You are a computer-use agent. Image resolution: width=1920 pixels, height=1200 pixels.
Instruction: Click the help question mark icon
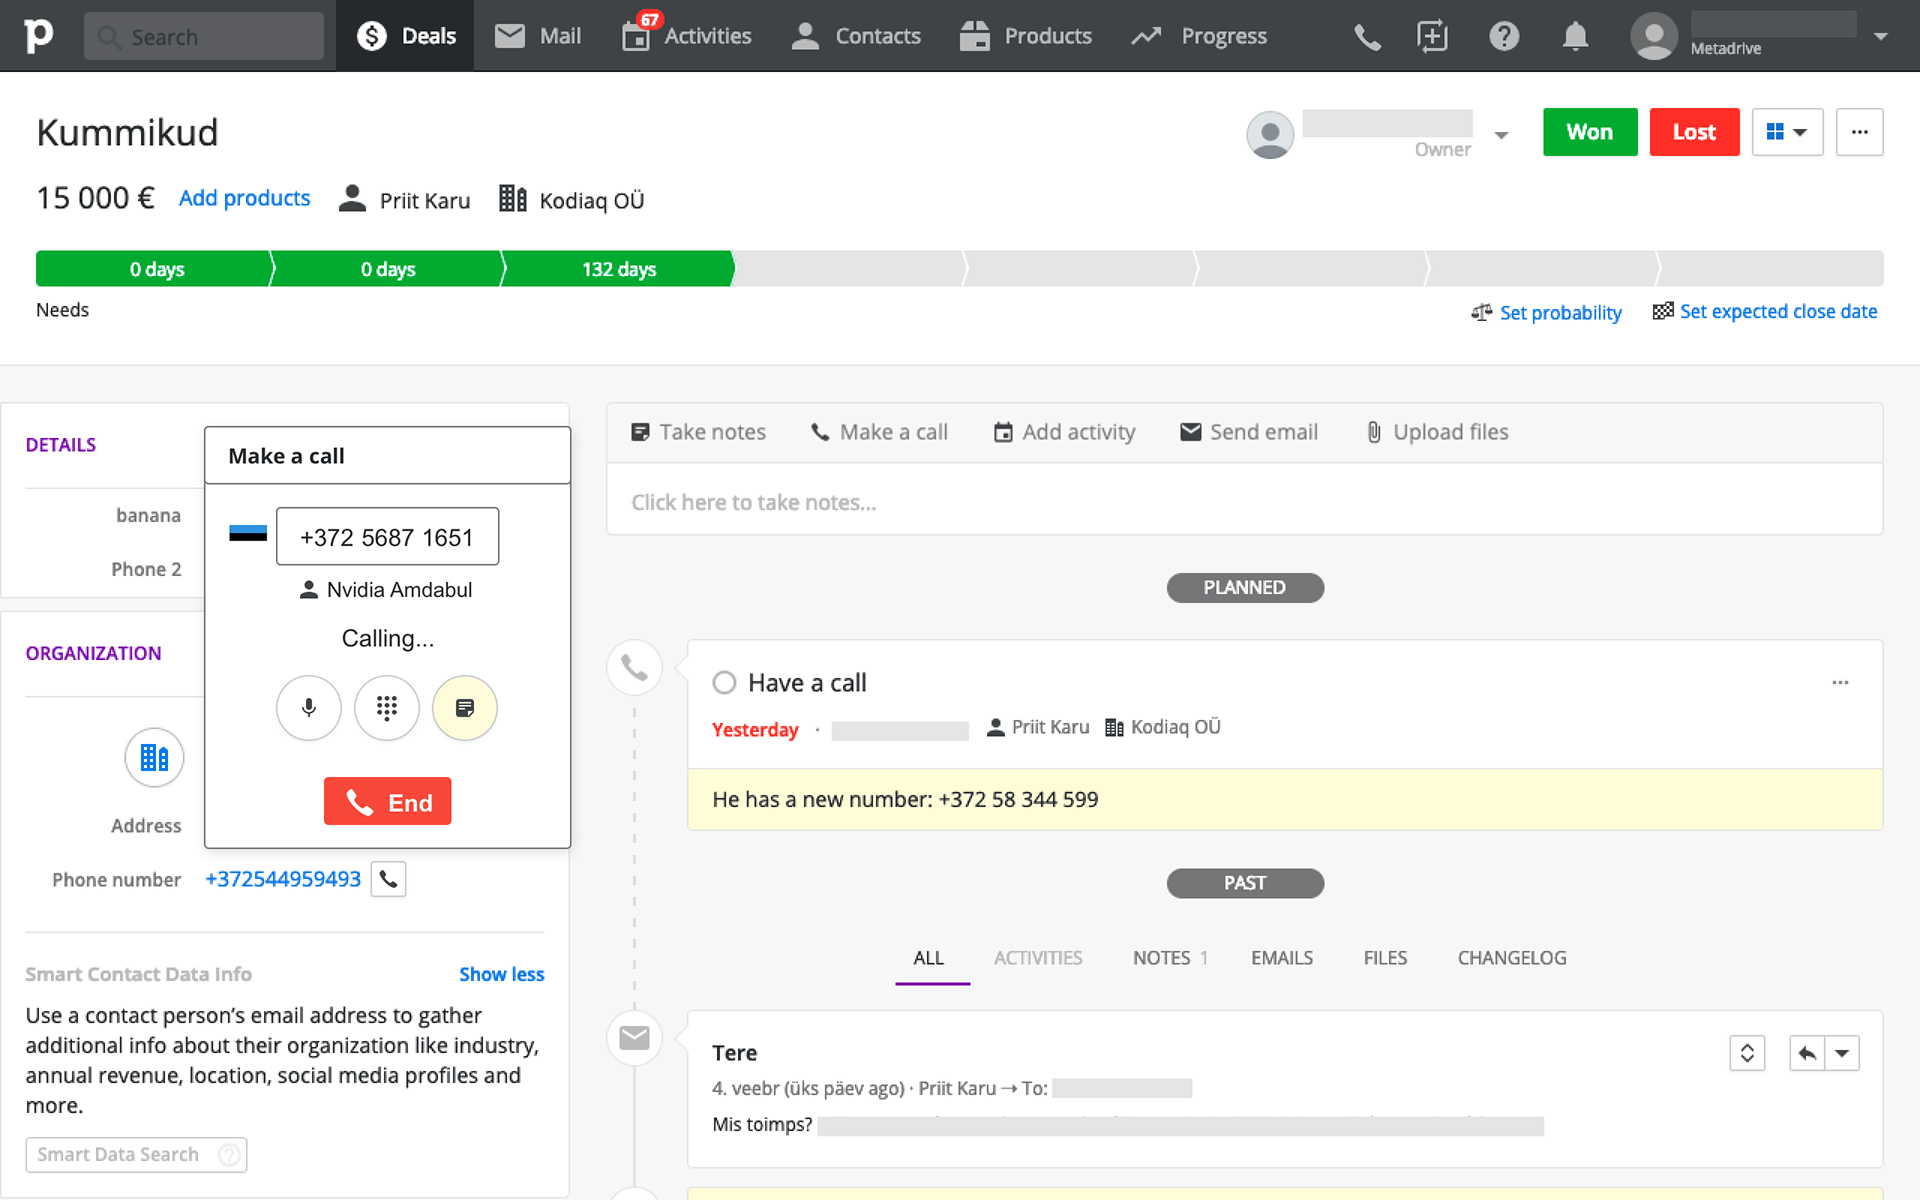pos(1503,37)
